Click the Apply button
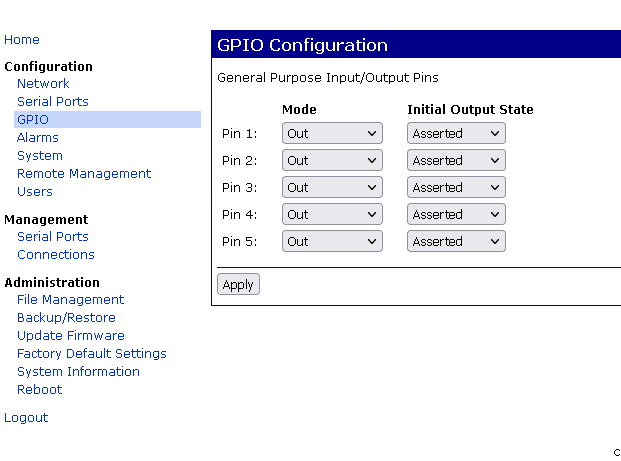The width and height of the screenshot is (621, 461). coord(238,284)
